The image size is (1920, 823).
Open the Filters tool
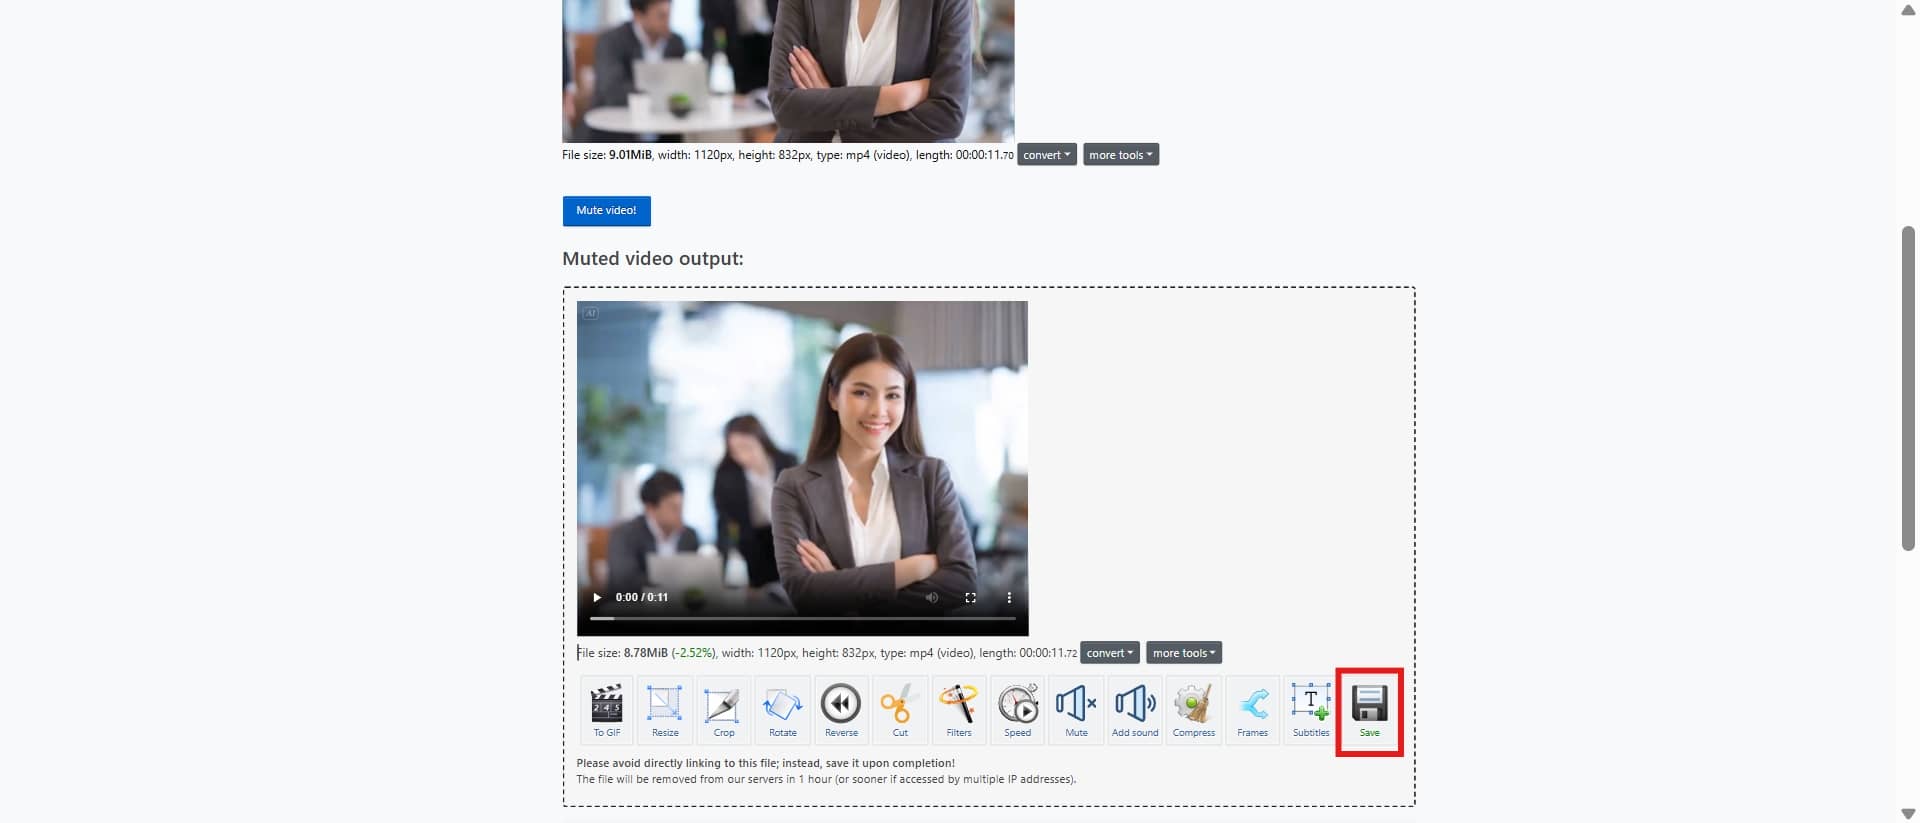(x=959, y=710)
